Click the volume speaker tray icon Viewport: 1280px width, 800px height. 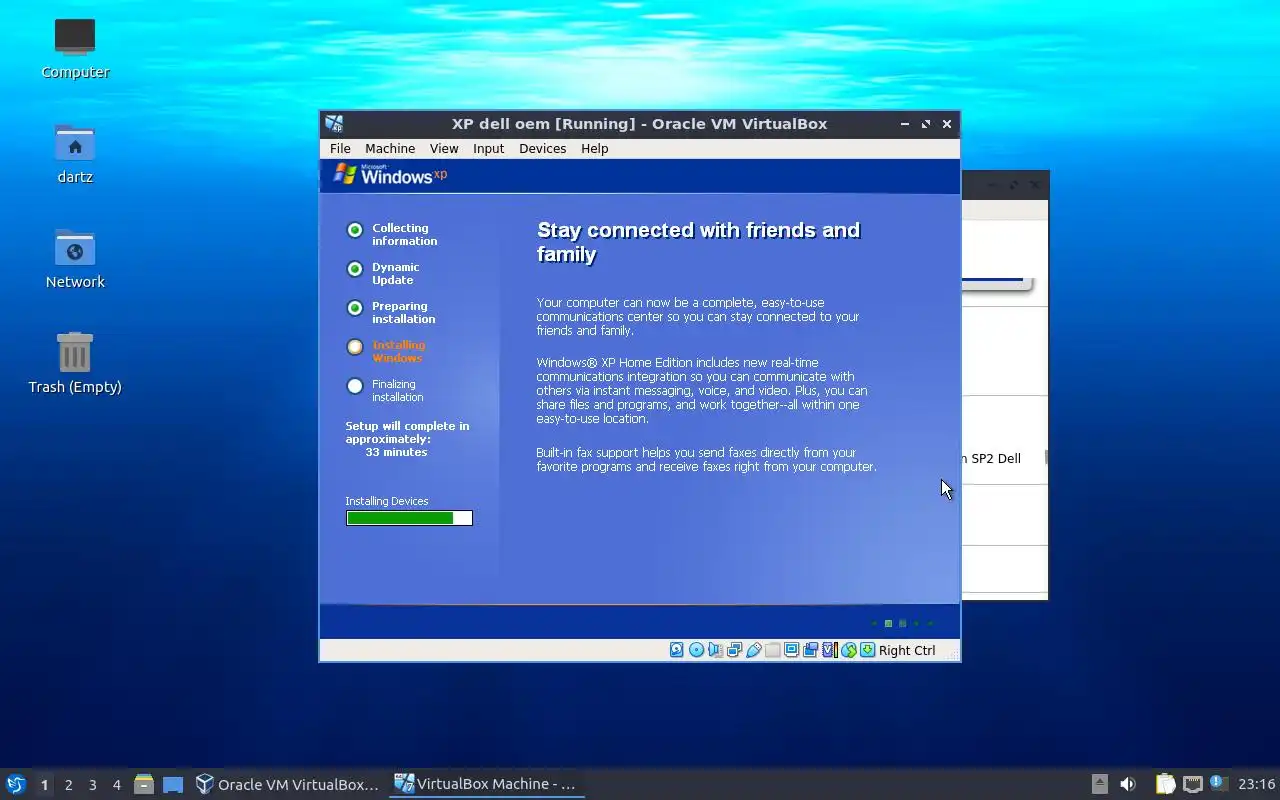1128,784
